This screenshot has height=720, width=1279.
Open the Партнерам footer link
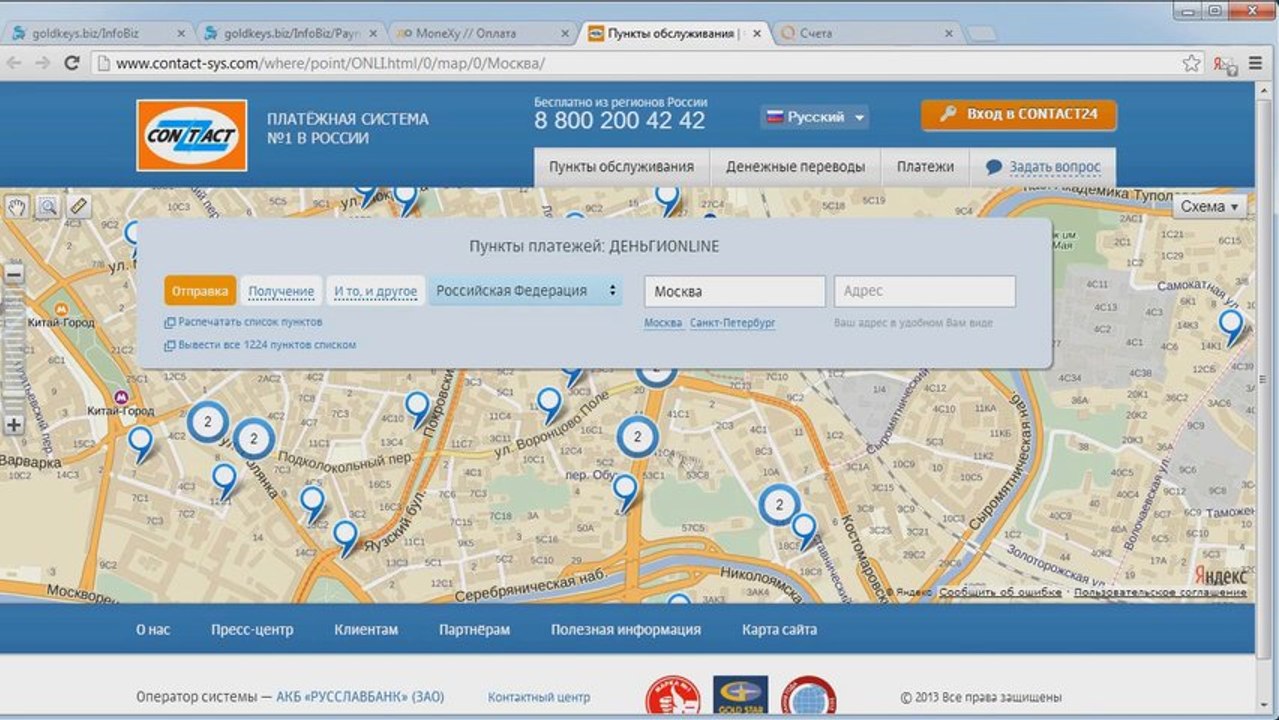point(474,630)
